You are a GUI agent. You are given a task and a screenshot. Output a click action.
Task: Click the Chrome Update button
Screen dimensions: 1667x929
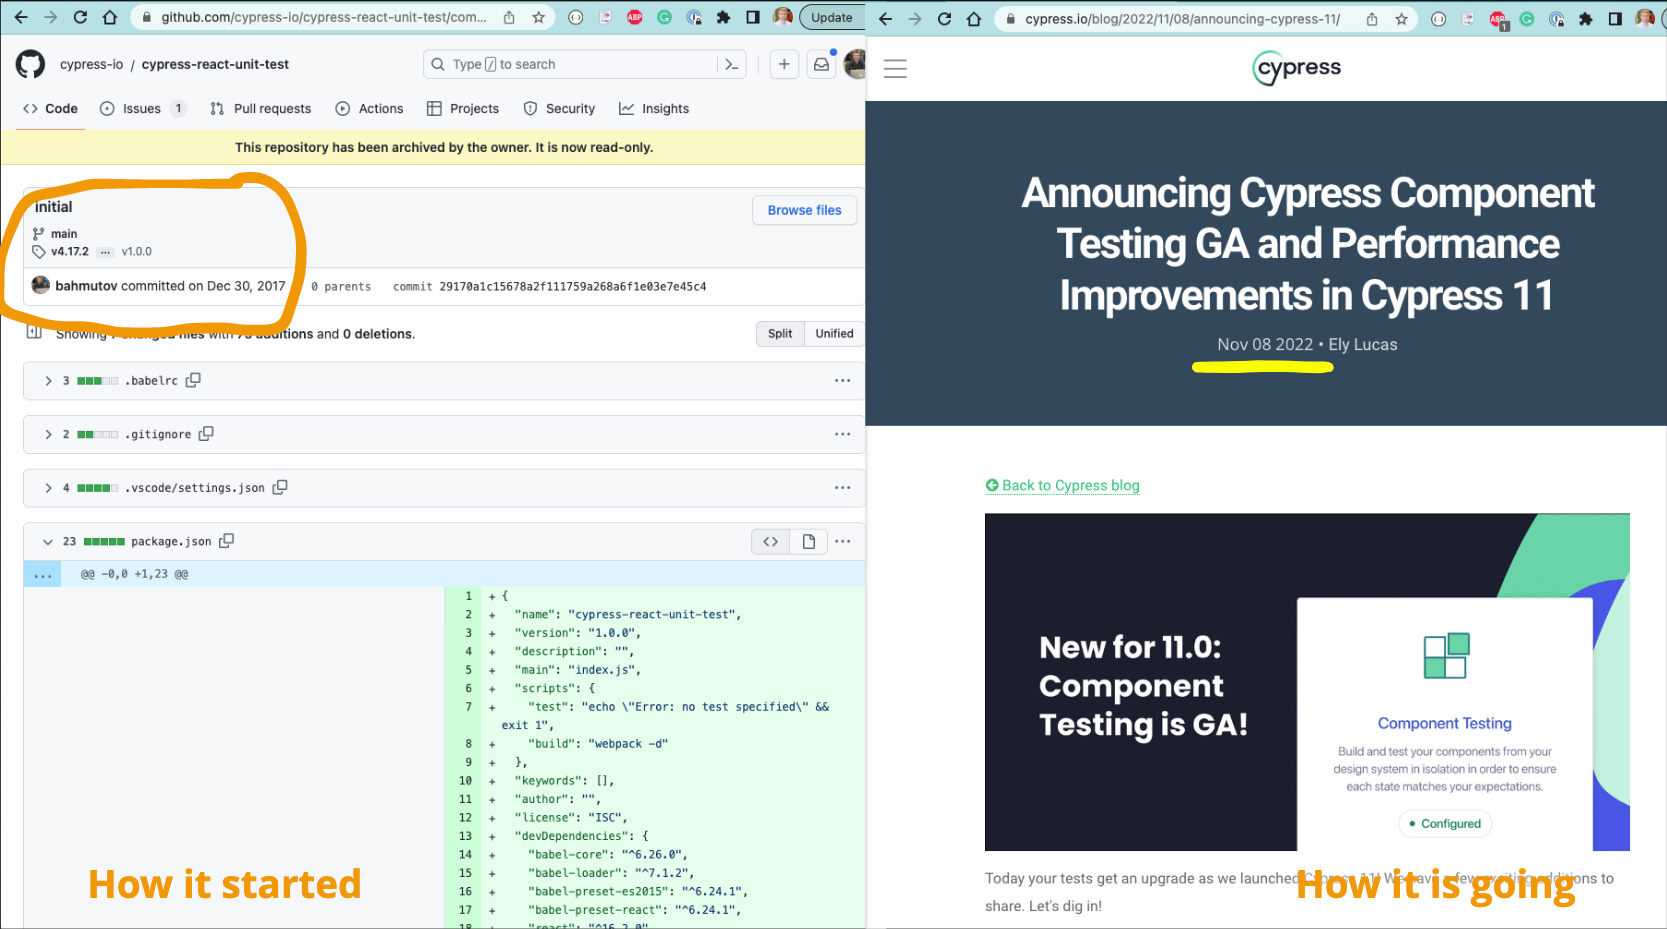click(832, 17)
